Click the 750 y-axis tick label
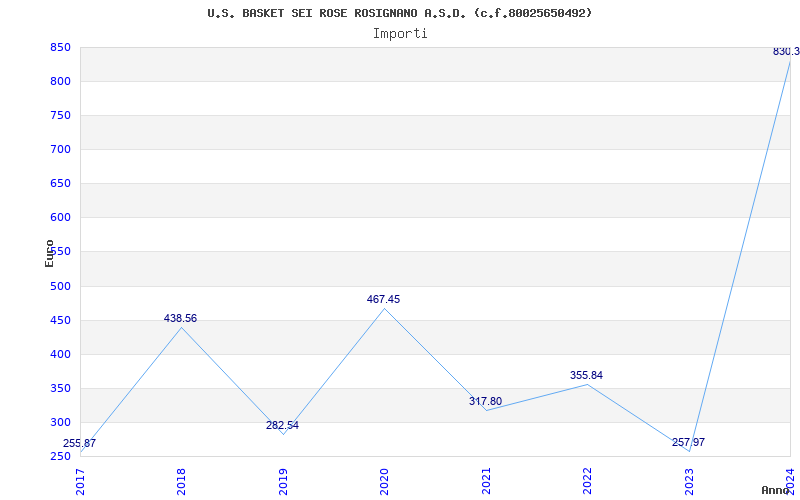This screenshot has height=500, width=800. [x=59, y=116]
